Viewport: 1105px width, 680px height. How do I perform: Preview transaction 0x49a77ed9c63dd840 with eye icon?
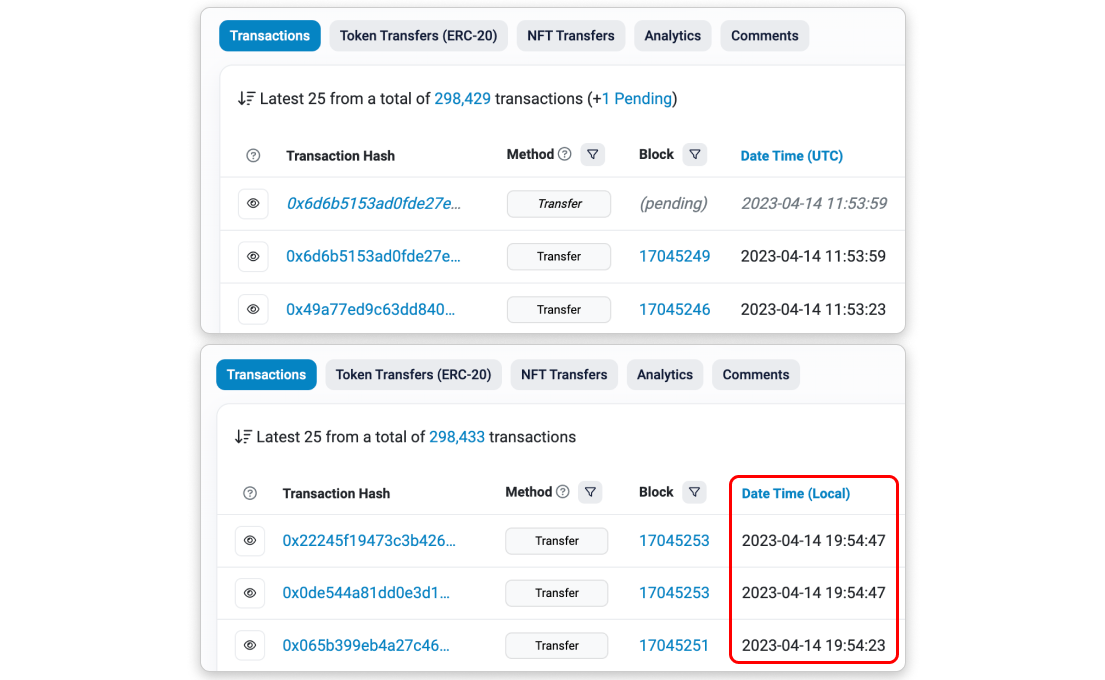tap(253, 309)
